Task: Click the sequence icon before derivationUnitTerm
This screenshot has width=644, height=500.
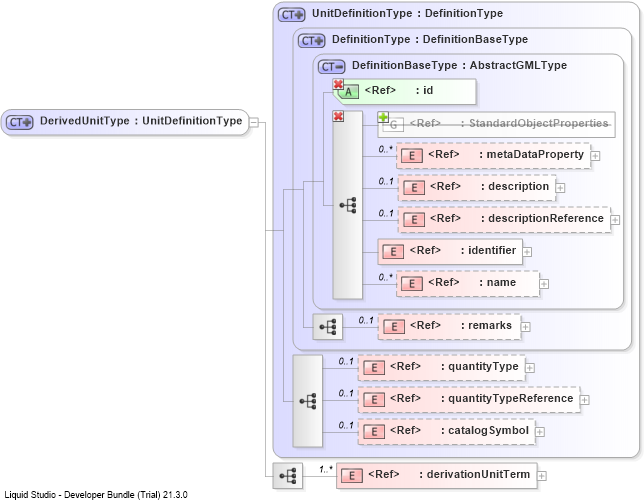Action: [288, 476]
